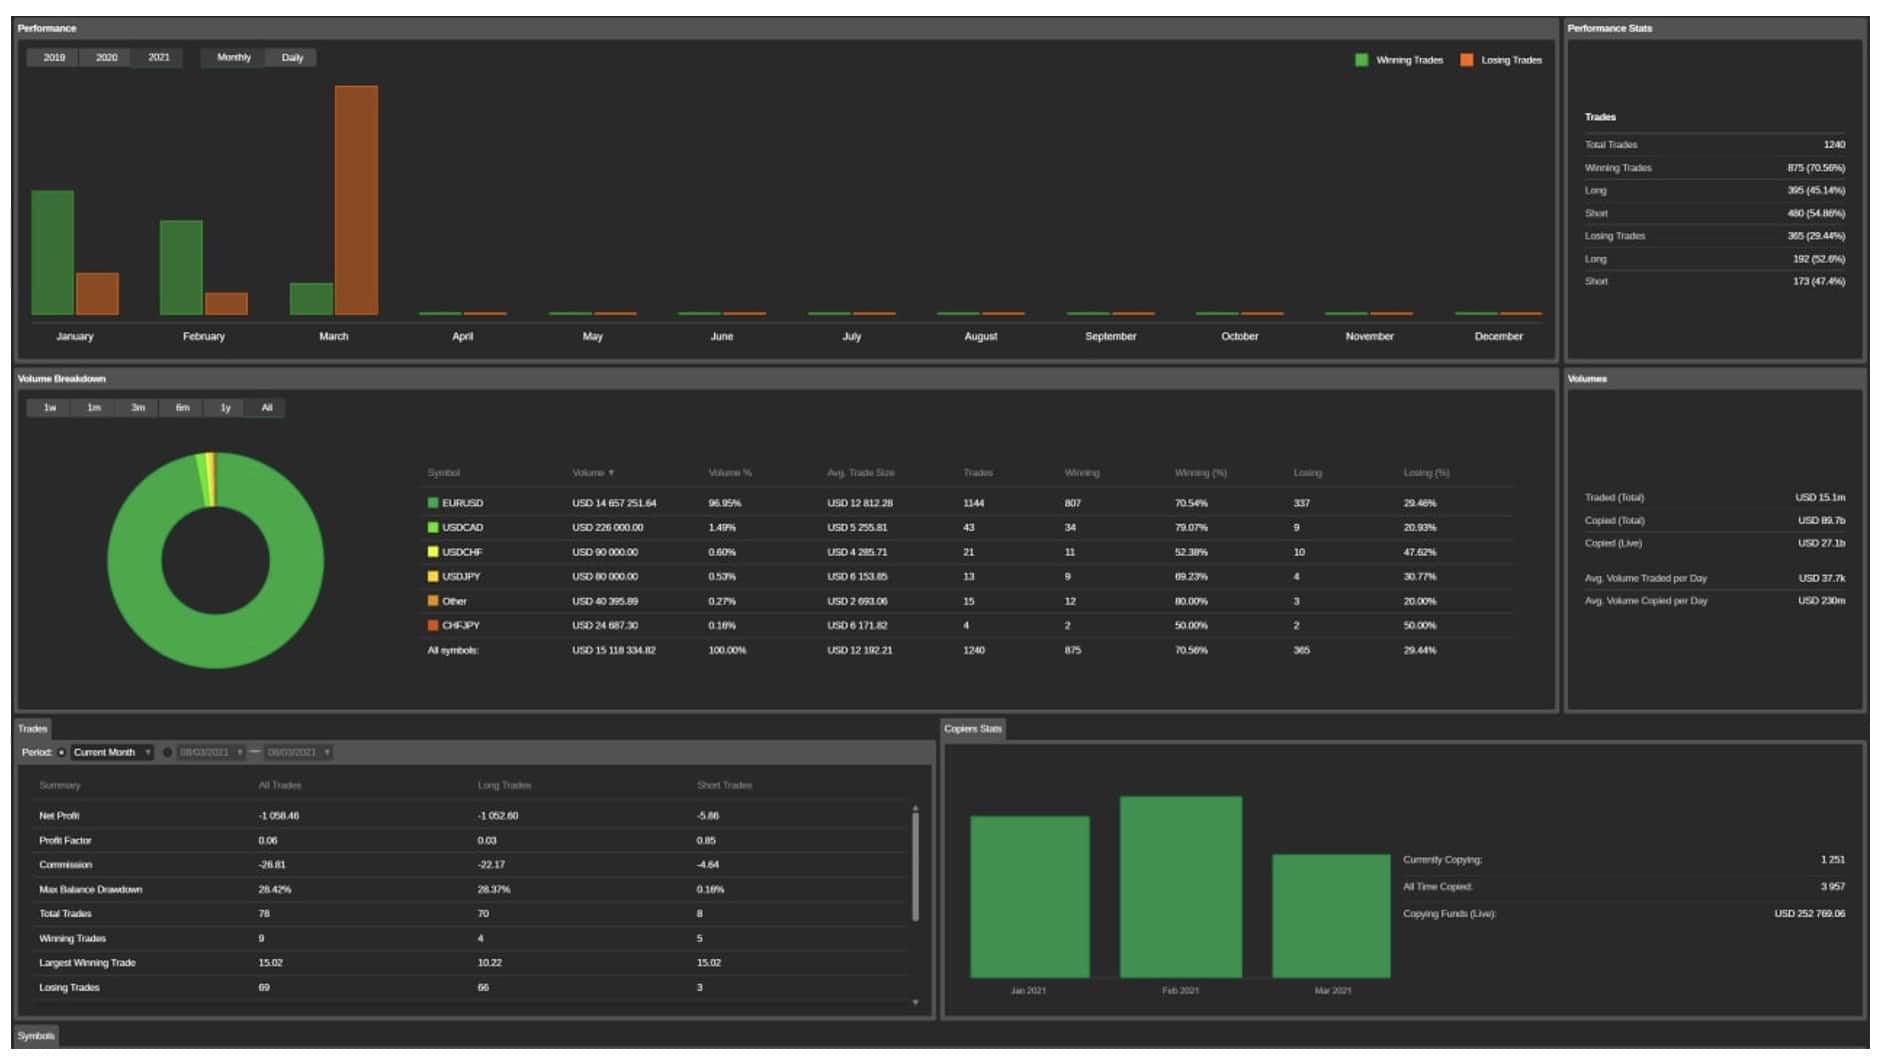
Task: Set volume breakdown range to 6m
Action: click(182, 408)
